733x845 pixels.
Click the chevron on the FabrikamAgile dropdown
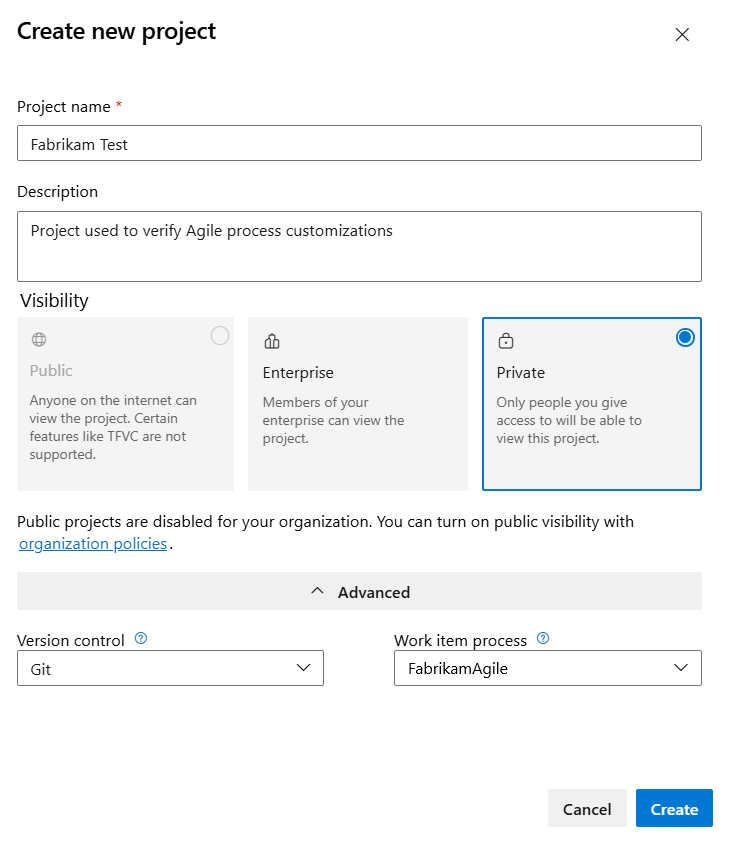681,668
